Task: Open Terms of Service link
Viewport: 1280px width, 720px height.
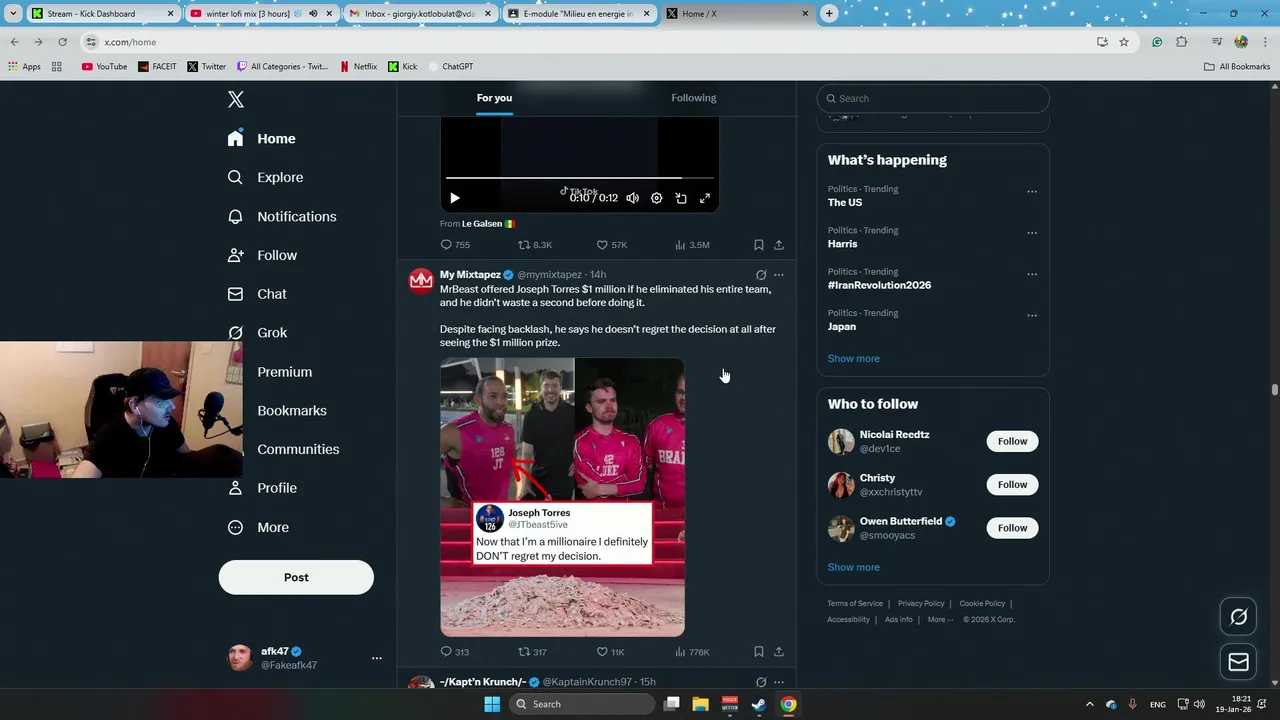Action: tap(855, 604)
